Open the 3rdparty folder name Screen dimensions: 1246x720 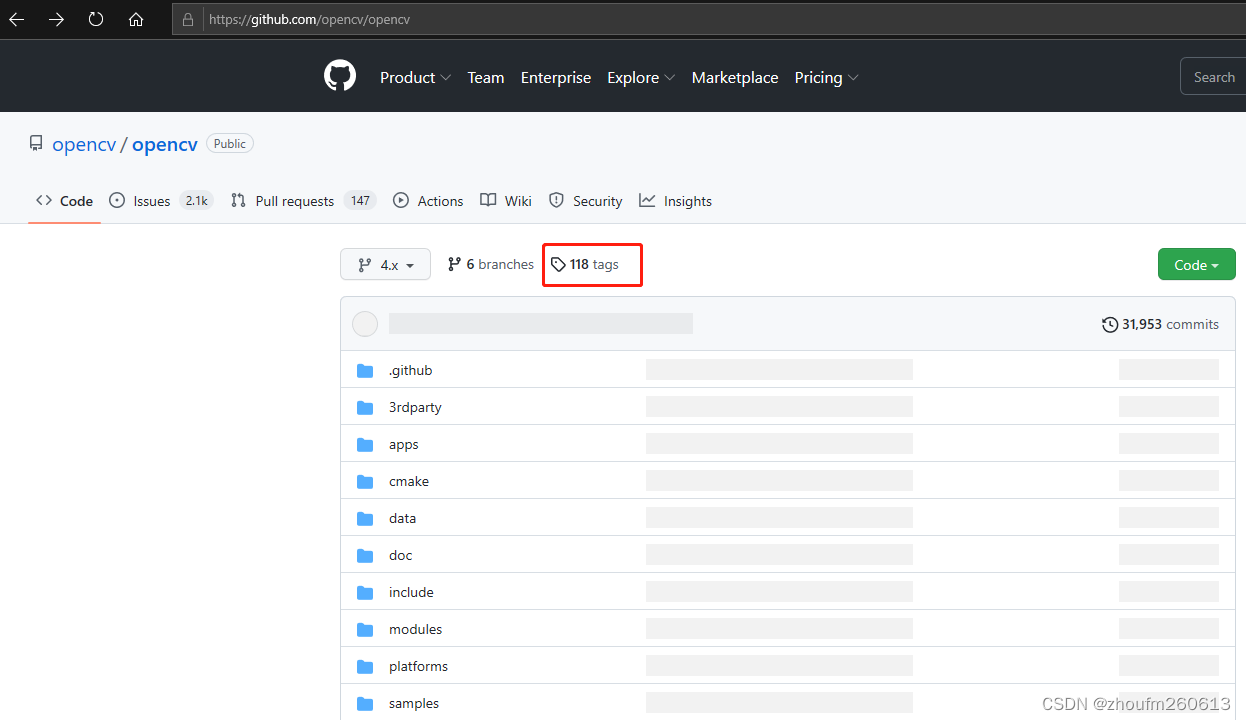click(415, 408)
